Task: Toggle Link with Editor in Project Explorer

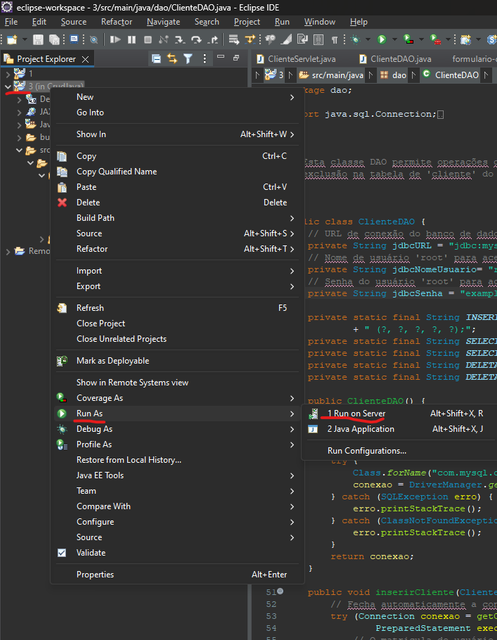Action: [172, 59]
